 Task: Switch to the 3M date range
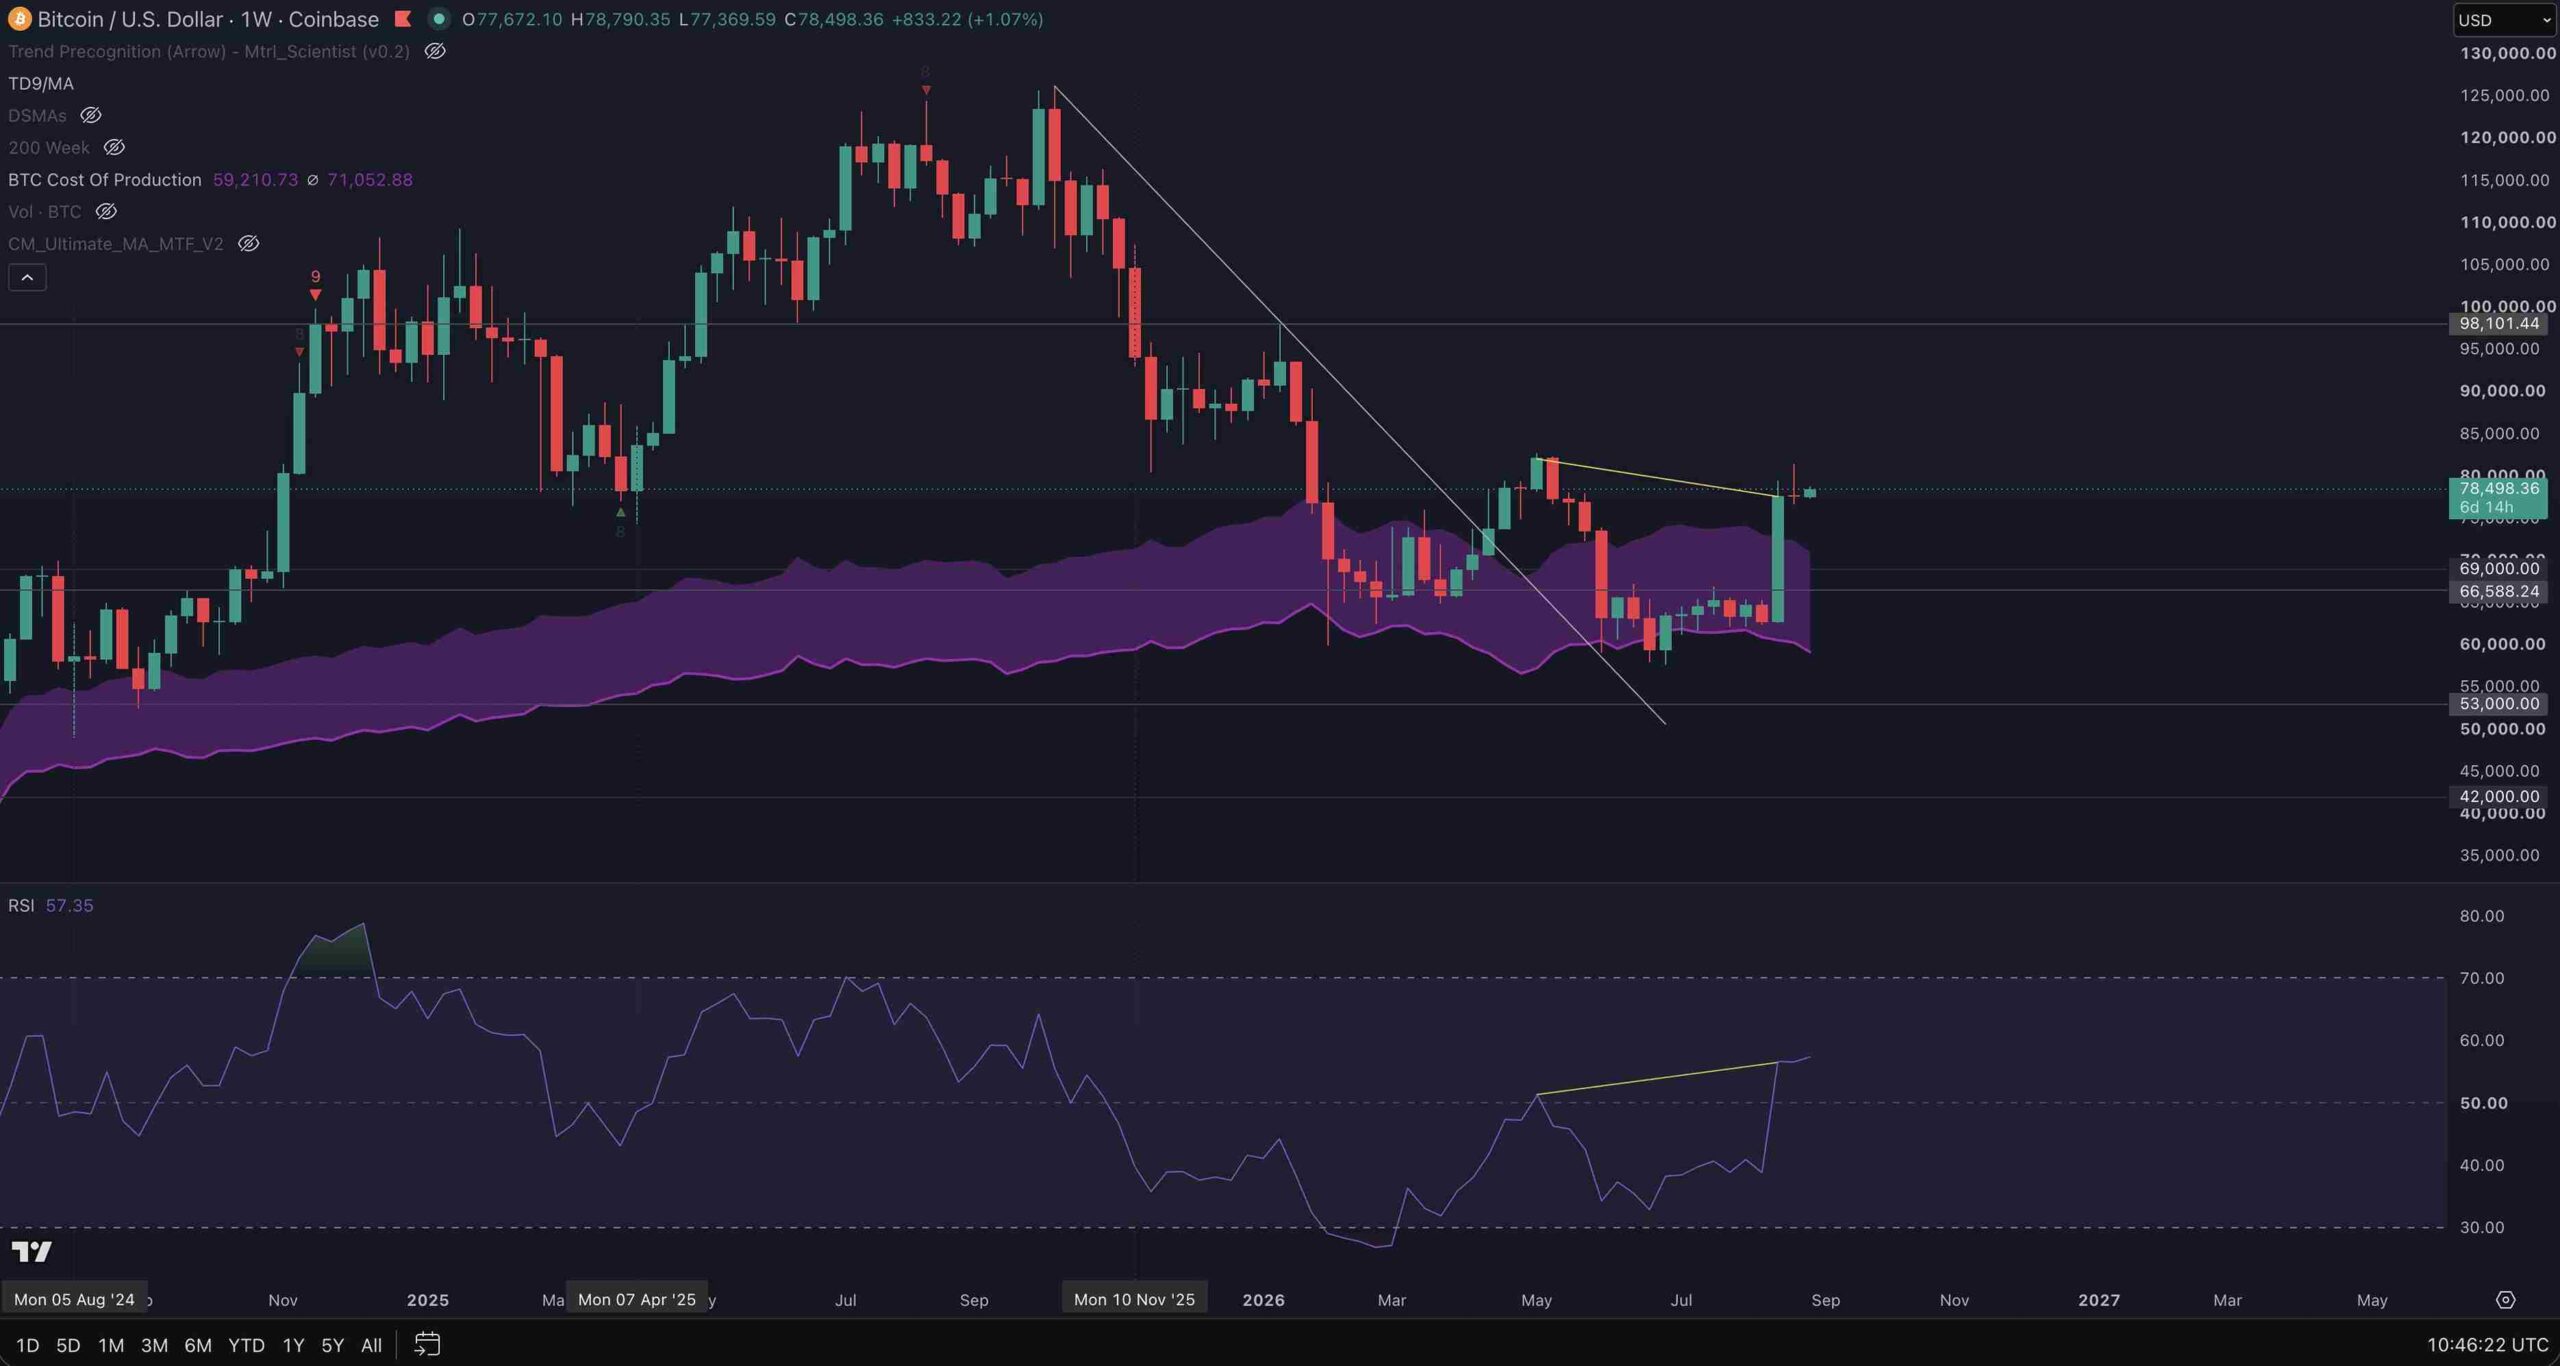(x=154, y=1345)
